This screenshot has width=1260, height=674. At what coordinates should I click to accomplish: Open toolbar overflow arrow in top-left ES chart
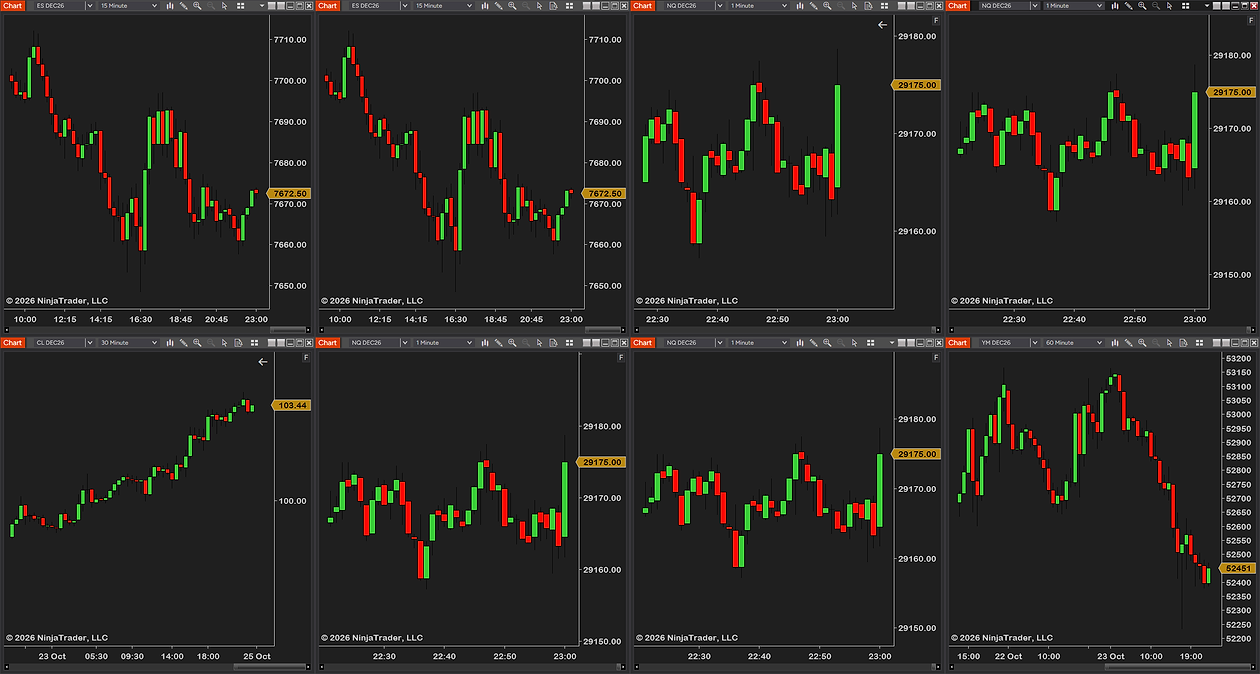262,6
